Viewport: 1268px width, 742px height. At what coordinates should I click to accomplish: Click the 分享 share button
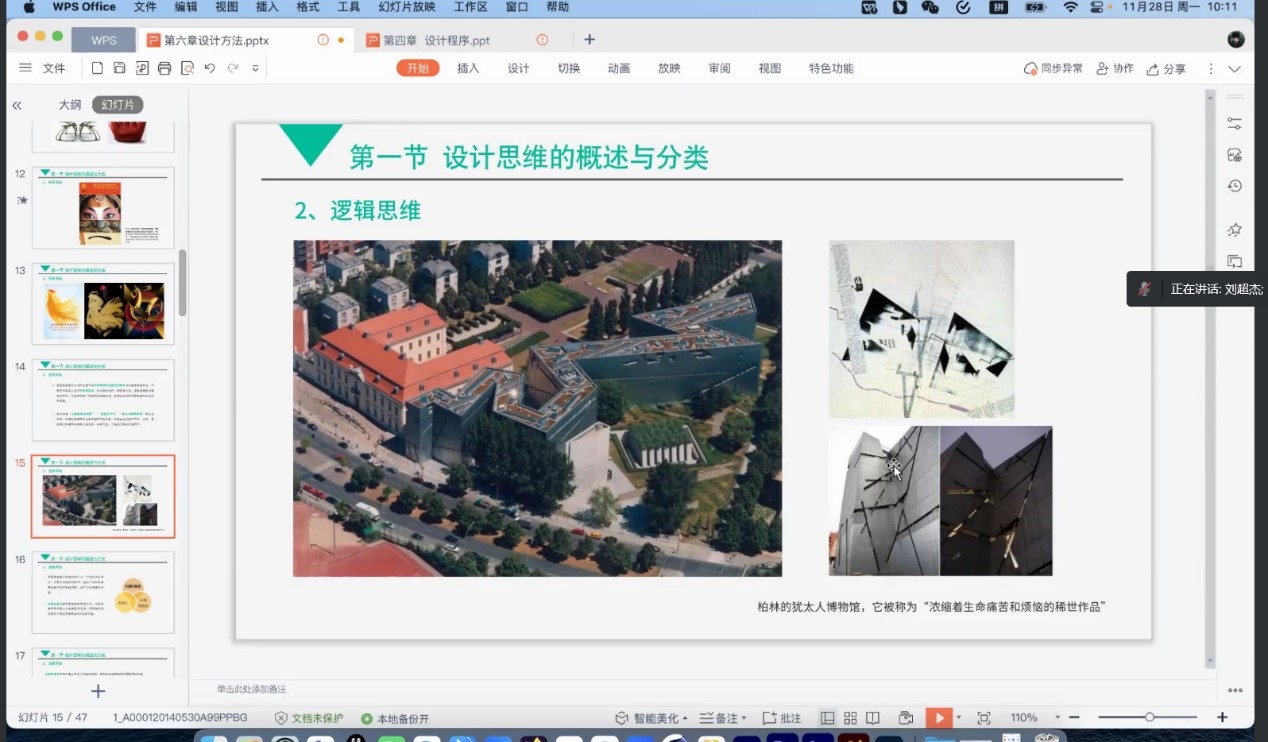[x=1166, y=68]
